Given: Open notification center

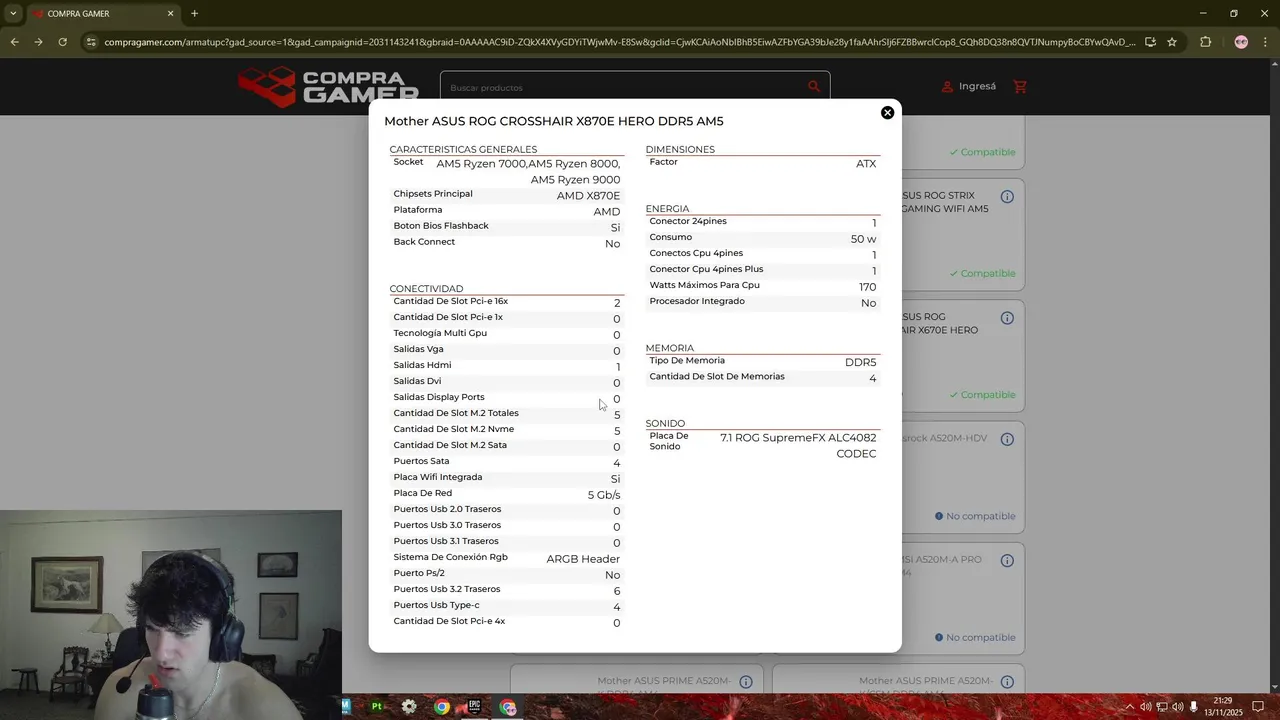Looking at the screenshot, I should pyautogui.click(x=1258, y=707).
